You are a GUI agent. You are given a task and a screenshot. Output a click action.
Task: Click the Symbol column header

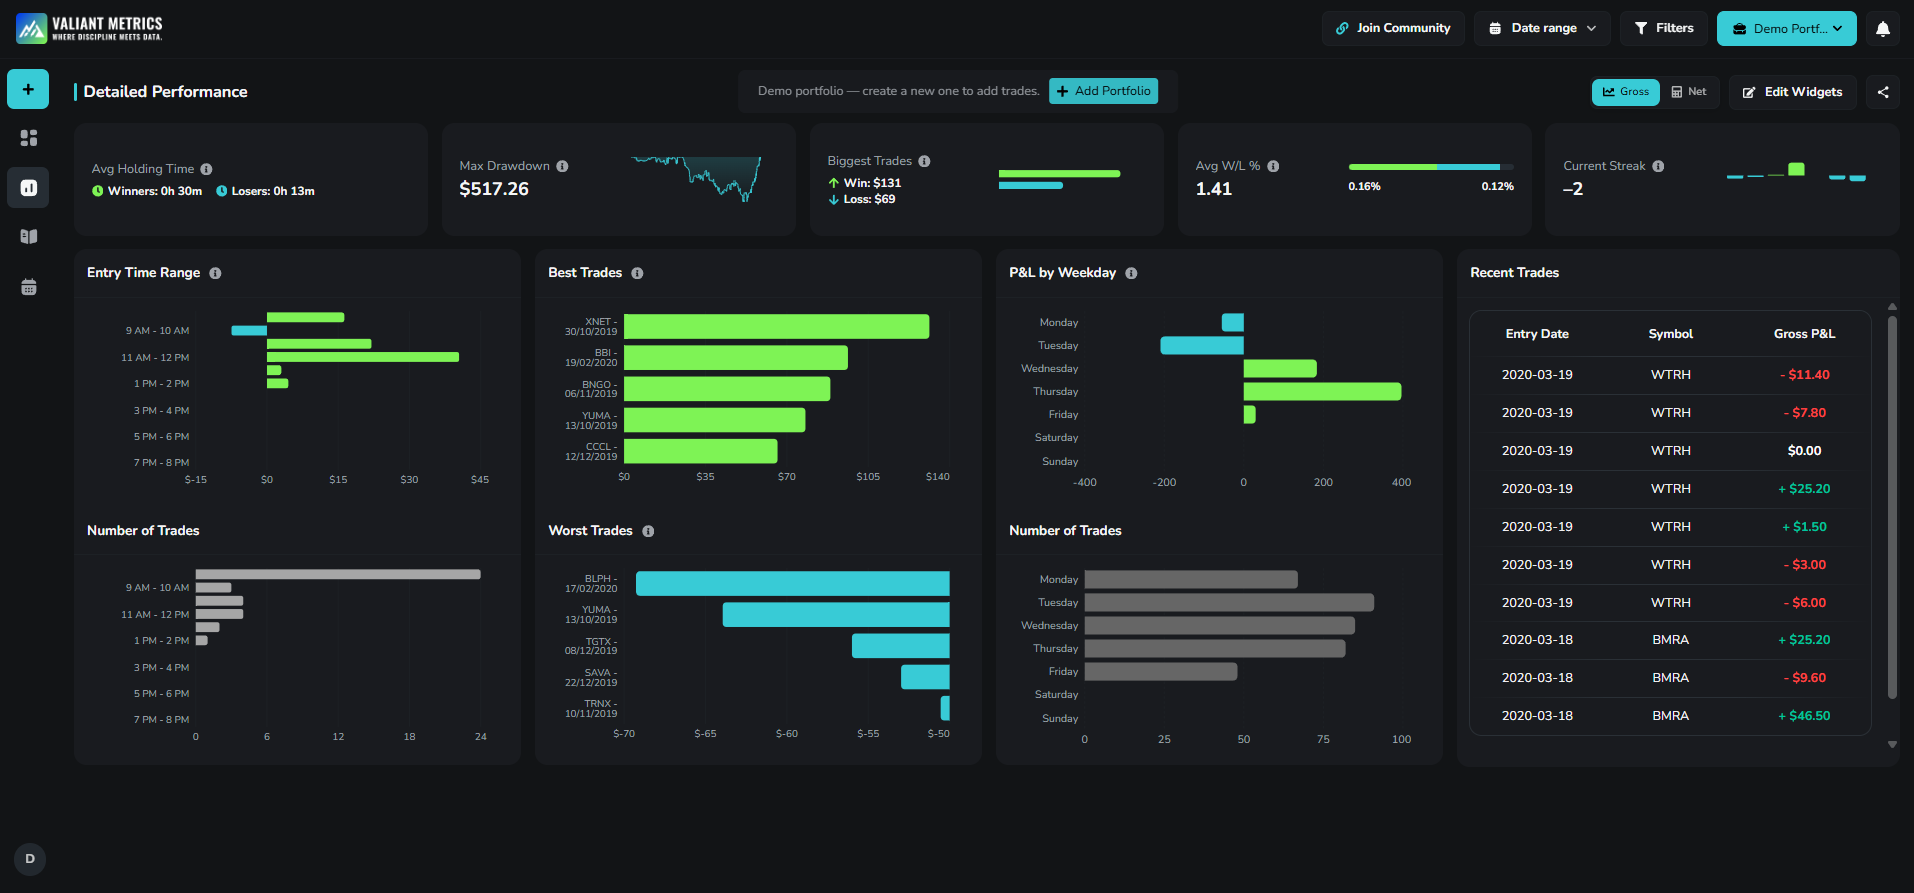(1670, 334)
